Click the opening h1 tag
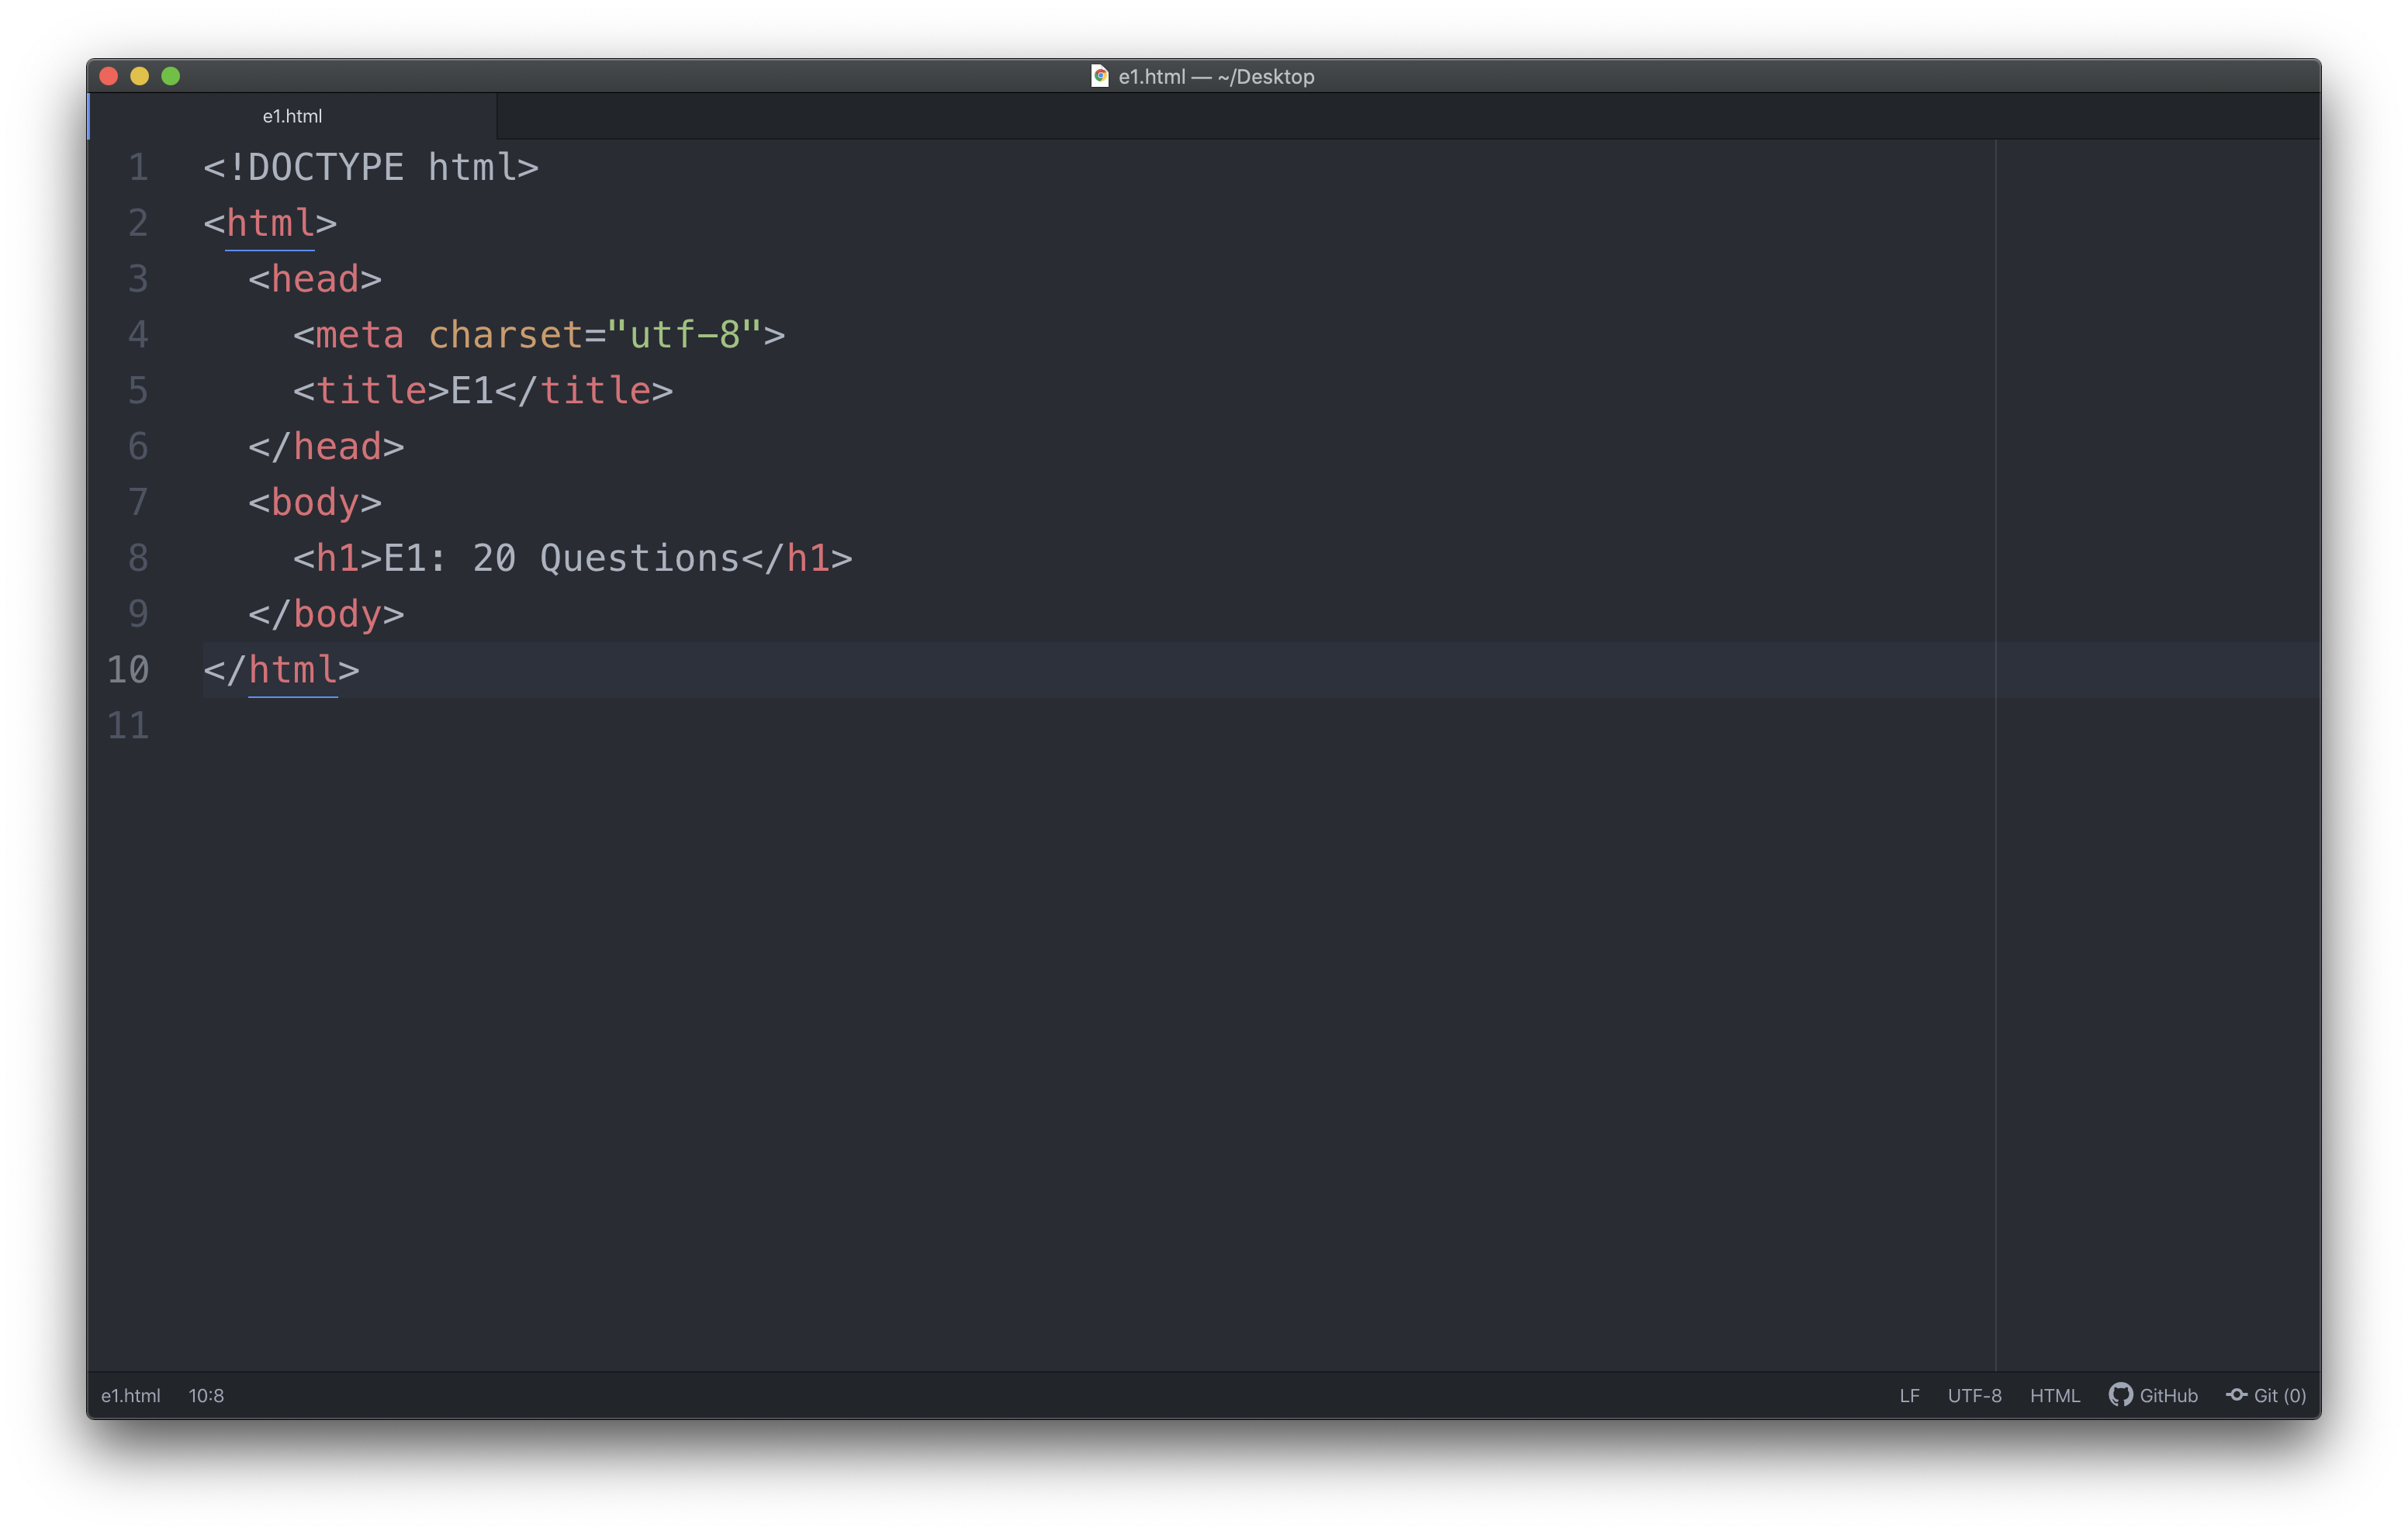This screenshot has width=2408, height=1534. pyautogui.click(x=338, y=558)
